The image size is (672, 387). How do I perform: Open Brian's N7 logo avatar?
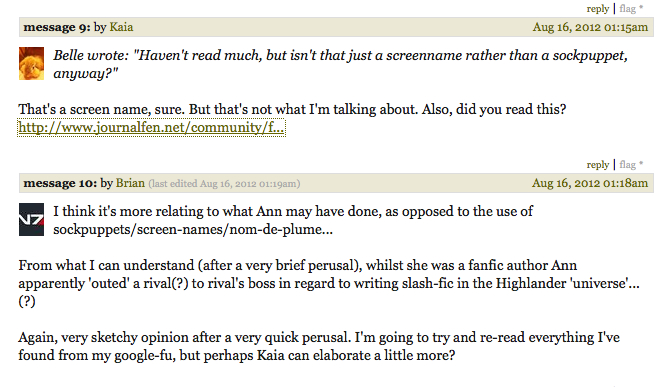click(31, 219)
